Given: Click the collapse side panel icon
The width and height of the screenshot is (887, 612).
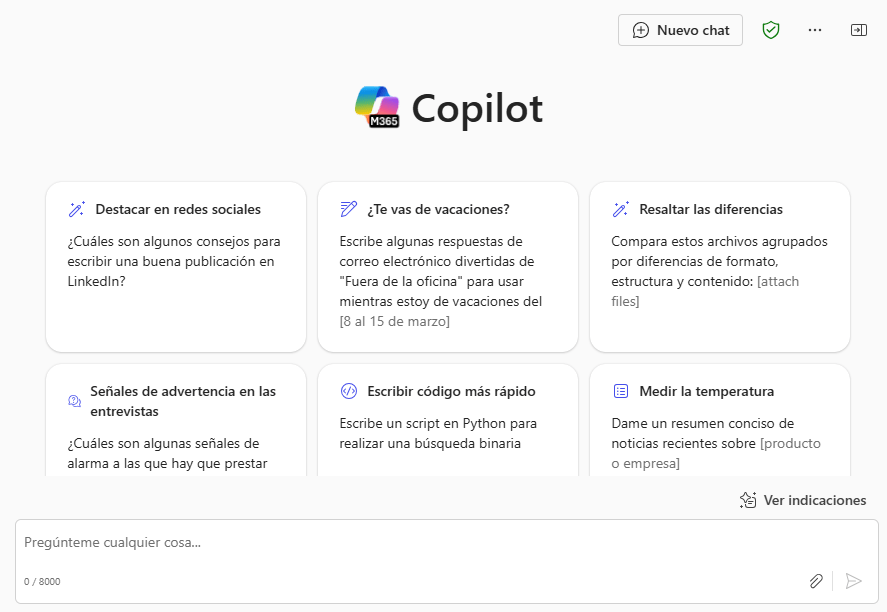Looking at the screenshot, I should click(x=859, y=30).
